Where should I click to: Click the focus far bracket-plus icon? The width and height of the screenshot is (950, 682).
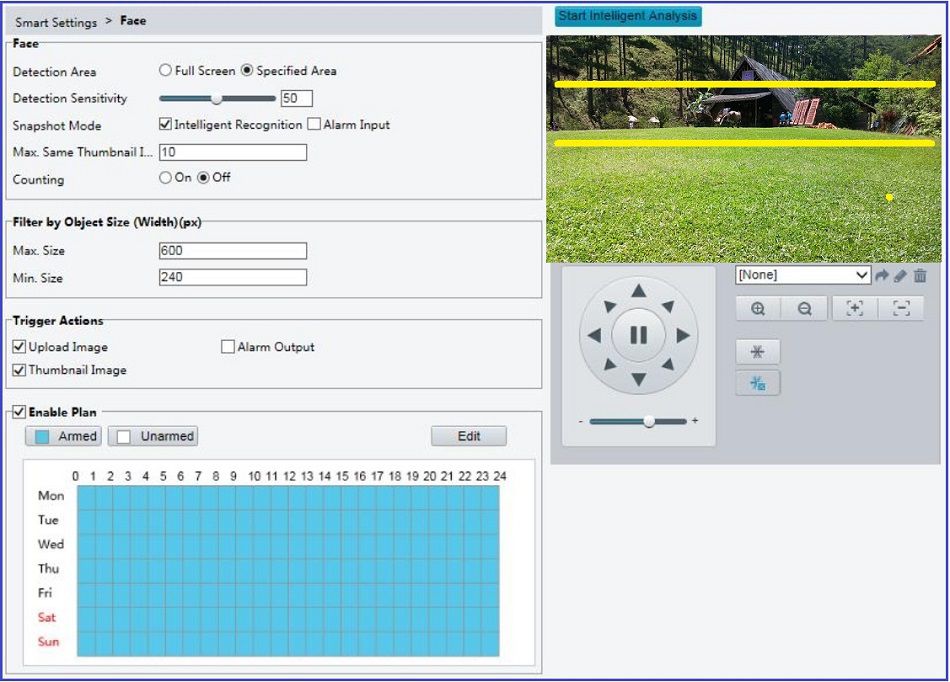[855, 309]
